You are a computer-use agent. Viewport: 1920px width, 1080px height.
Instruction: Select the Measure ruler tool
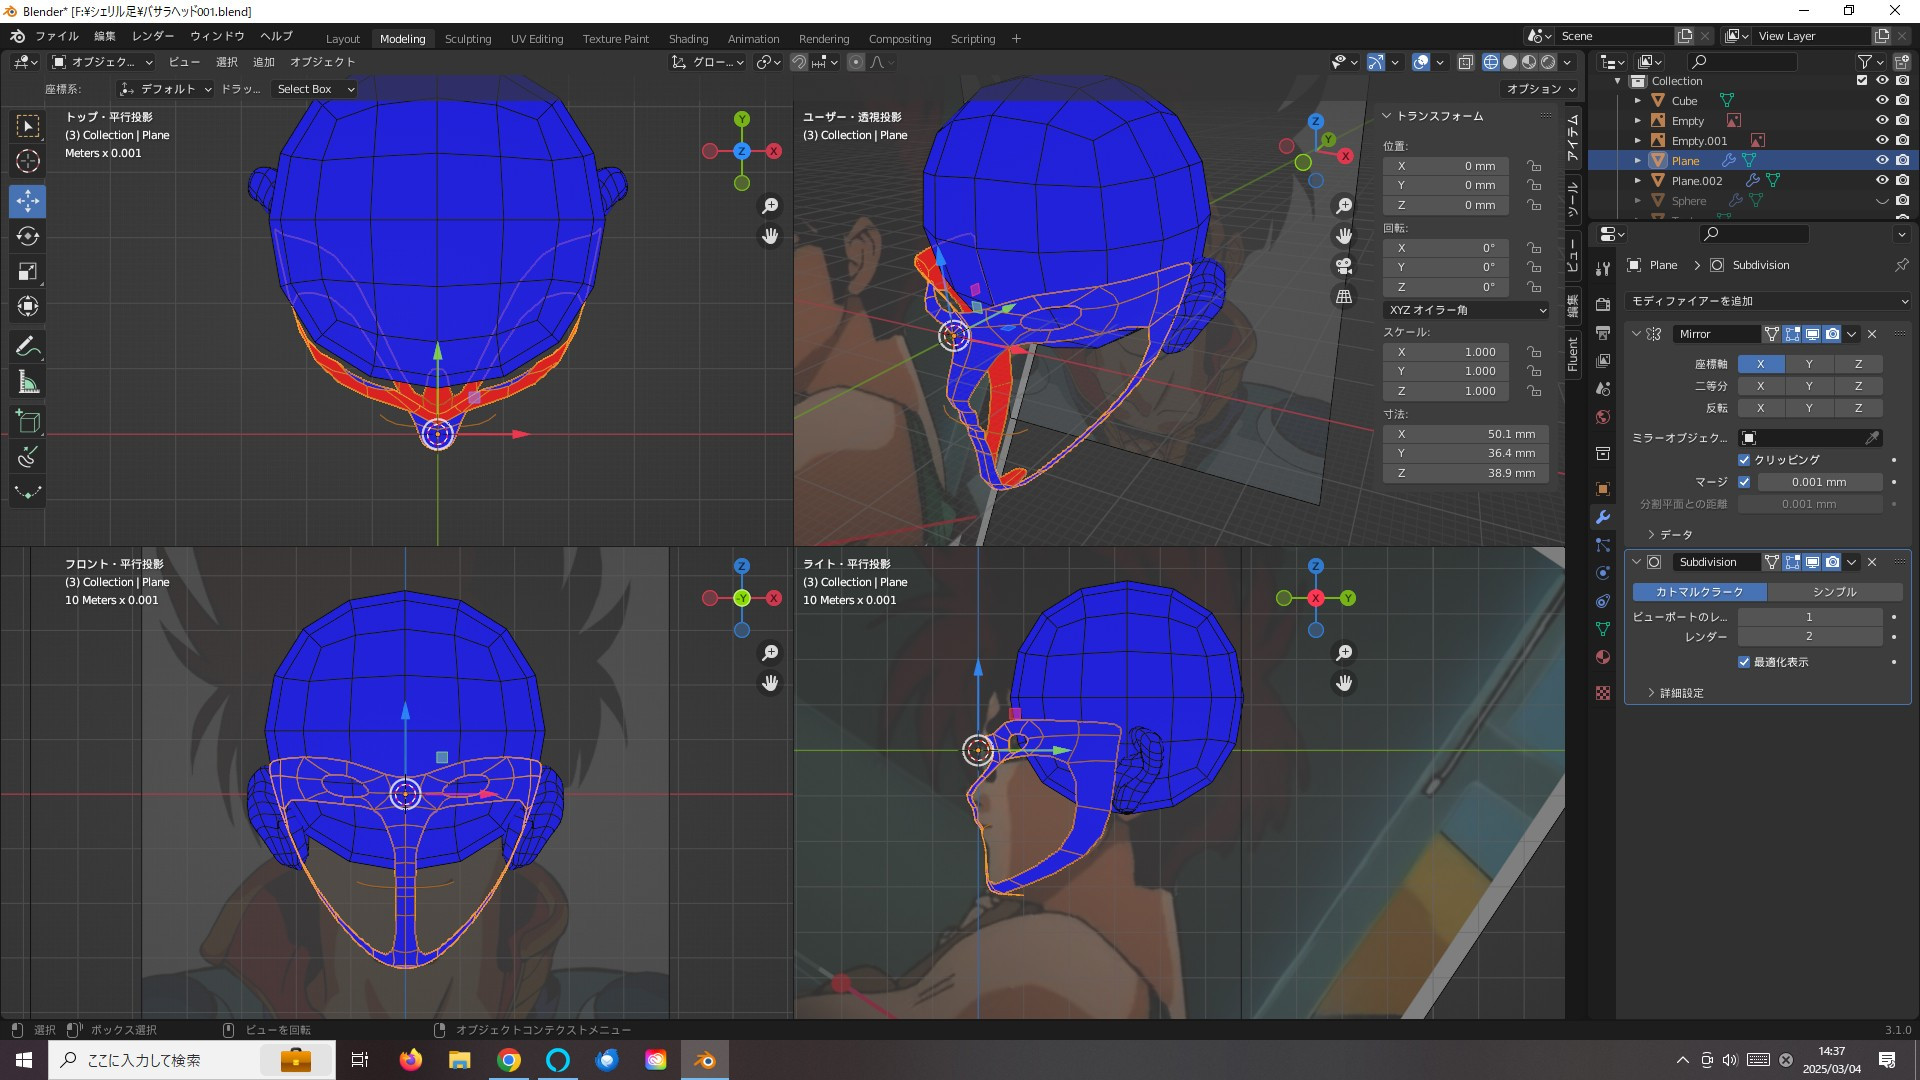28,382
